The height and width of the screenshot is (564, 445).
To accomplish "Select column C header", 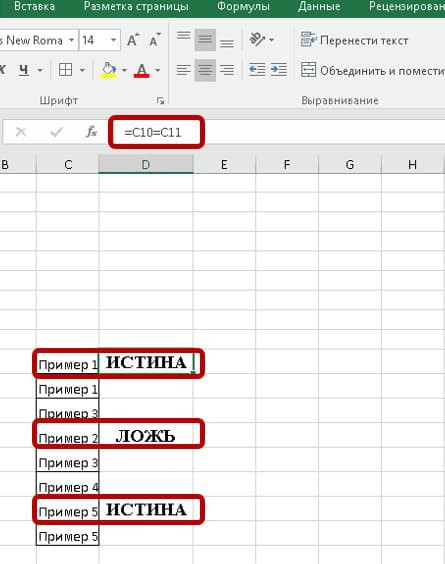I will click(68, 165).
